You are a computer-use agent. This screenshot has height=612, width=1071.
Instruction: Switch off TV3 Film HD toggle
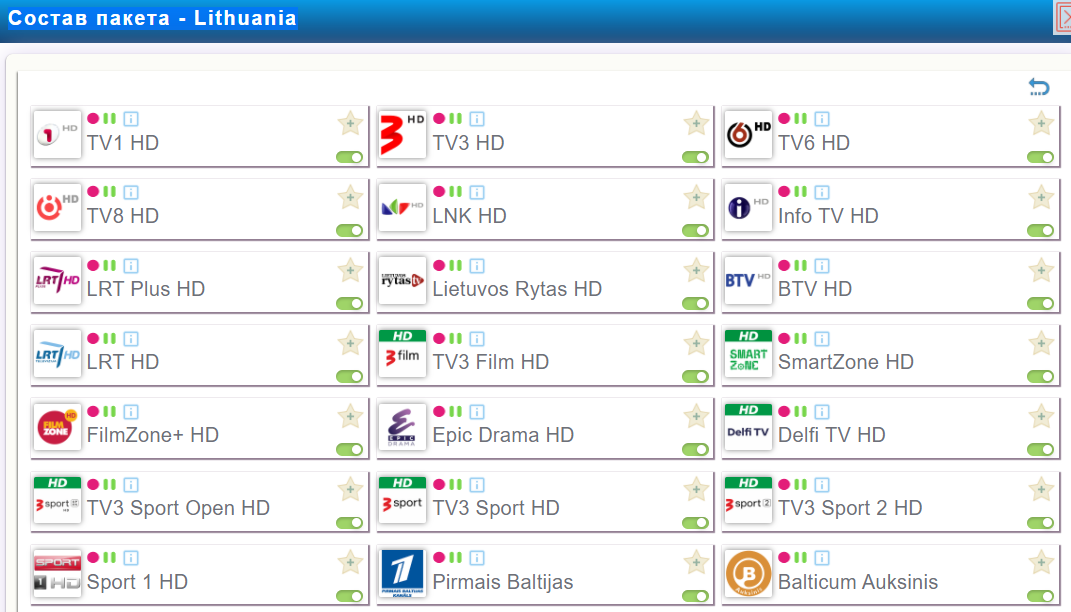tap(695, 377)
